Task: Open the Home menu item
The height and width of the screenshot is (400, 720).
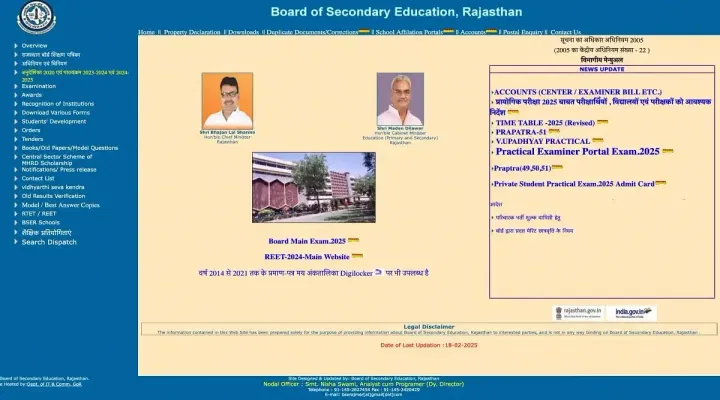Action: (x=146, y=32)
